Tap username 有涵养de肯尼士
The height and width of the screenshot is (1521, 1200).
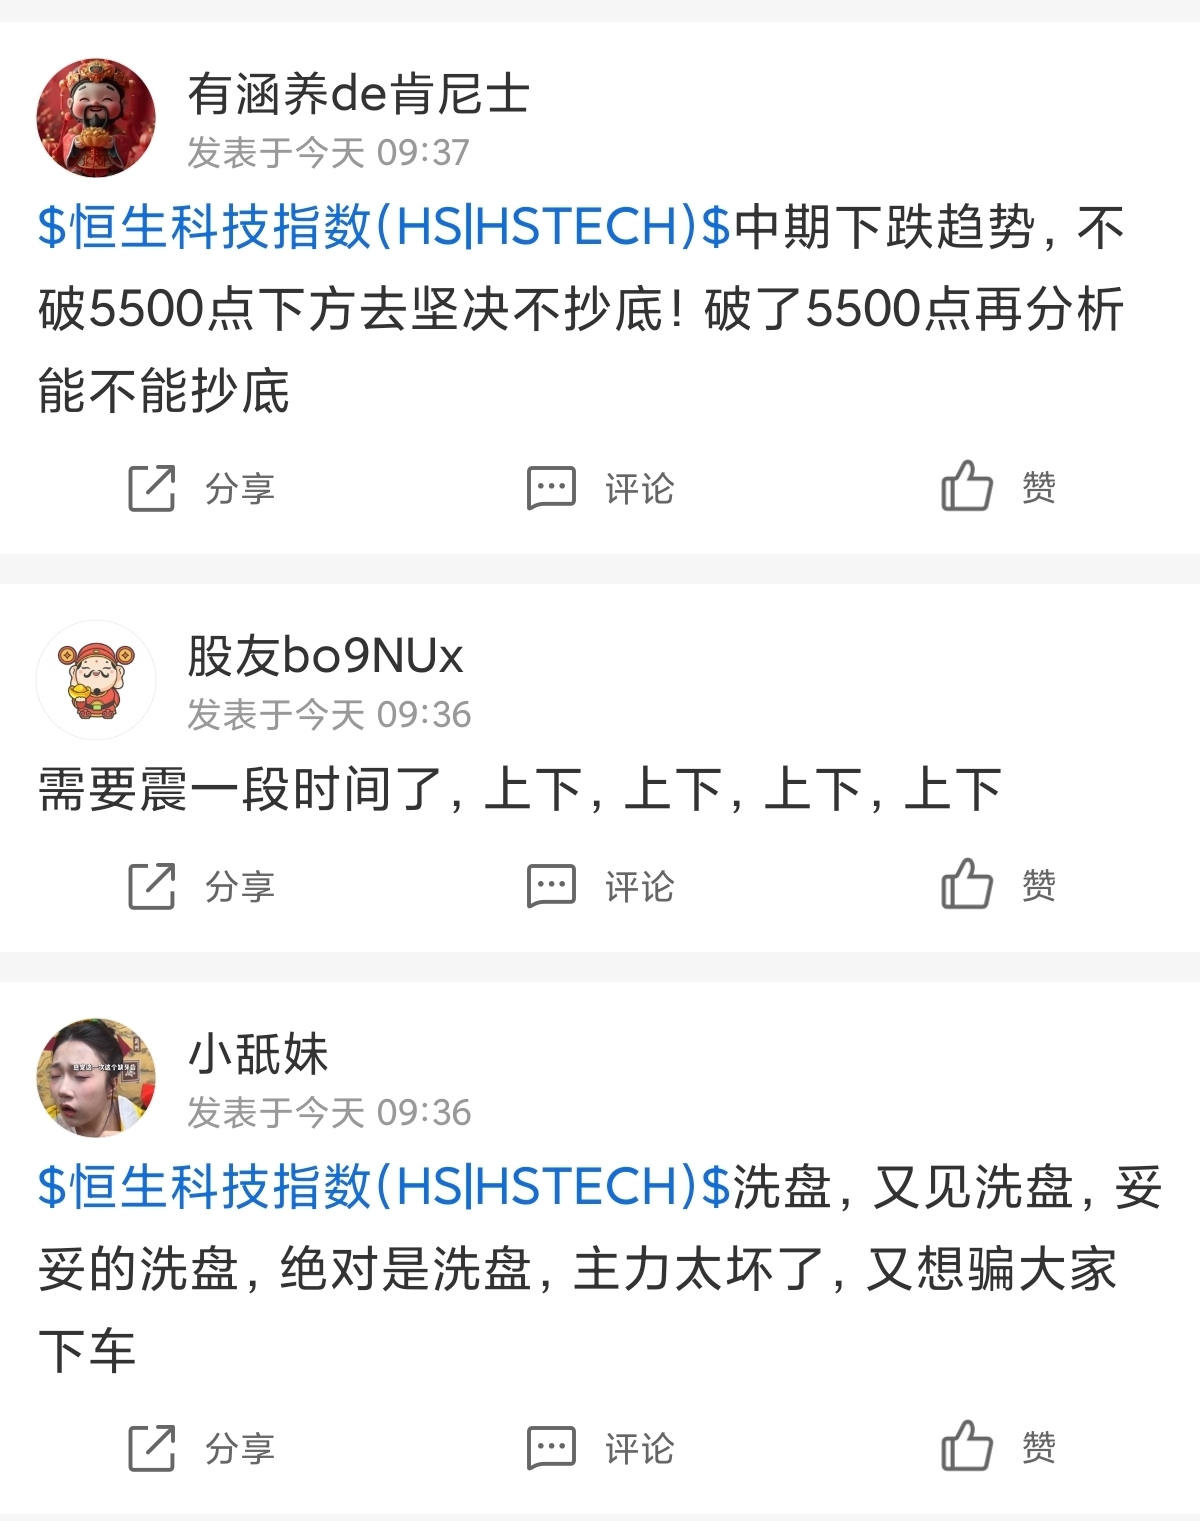point(358,95)
